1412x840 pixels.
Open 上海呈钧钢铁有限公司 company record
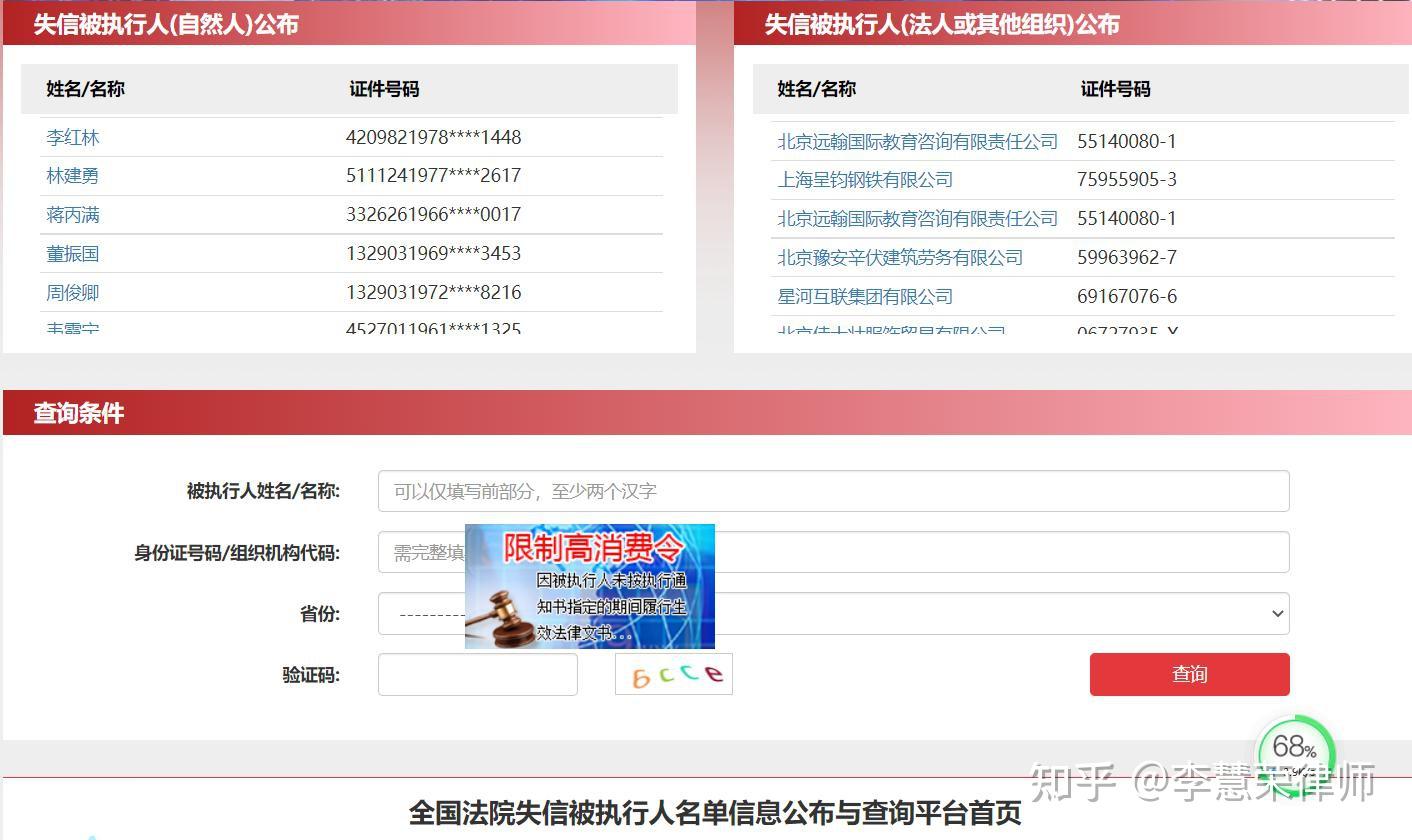coord(865,180)
